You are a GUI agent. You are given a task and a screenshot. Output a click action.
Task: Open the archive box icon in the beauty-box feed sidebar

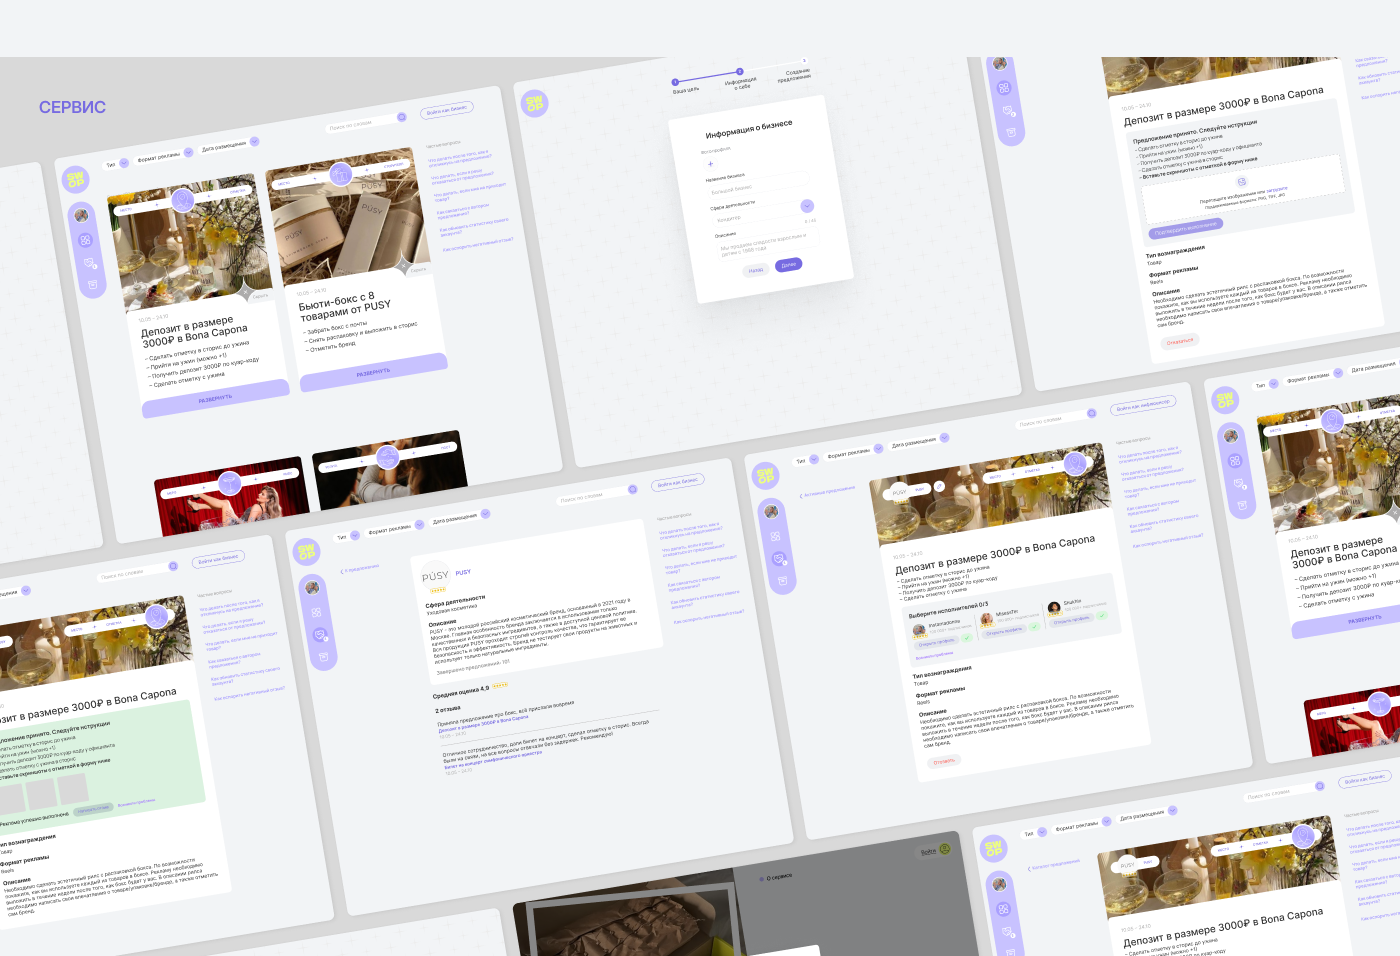[93, 285]
